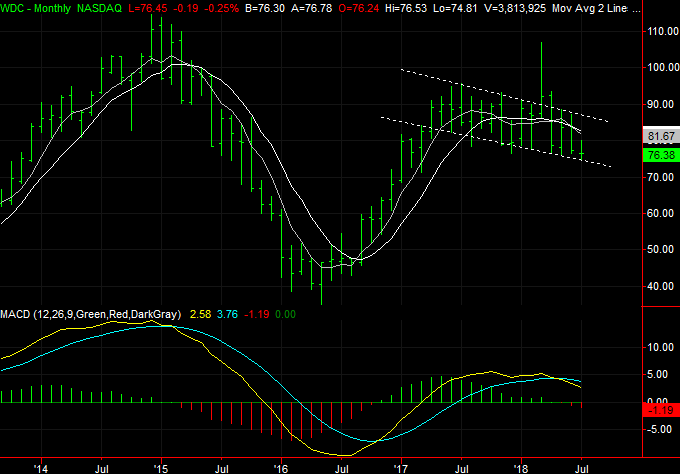Click the yellow MACD value 2.58
Screen dimensions: 680x474
click(200, 314)
